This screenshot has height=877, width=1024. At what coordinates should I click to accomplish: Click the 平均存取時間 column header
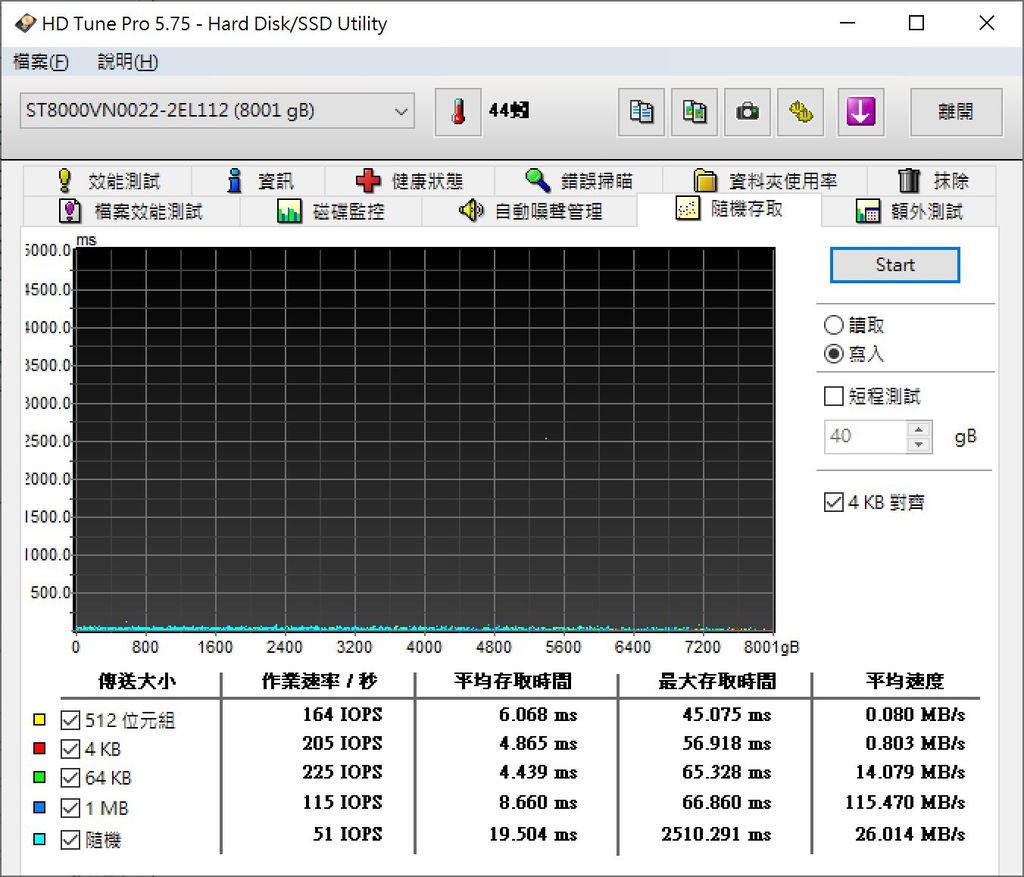(513, 681)
